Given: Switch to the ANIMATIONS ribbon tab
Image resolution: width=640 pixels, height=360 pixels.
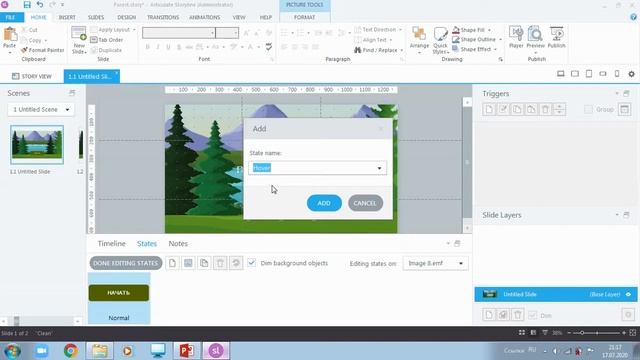Looking at the screenshot, I should (x=204, y=17).
